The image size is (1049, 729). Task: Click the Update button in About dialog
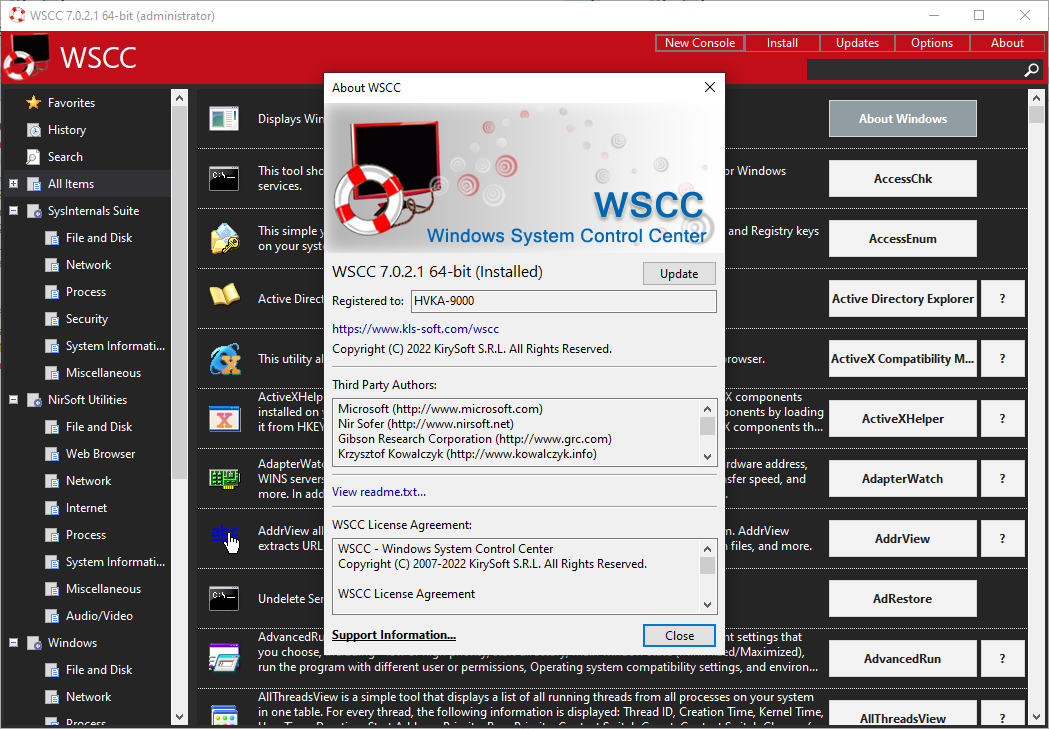tap(679, 274)
